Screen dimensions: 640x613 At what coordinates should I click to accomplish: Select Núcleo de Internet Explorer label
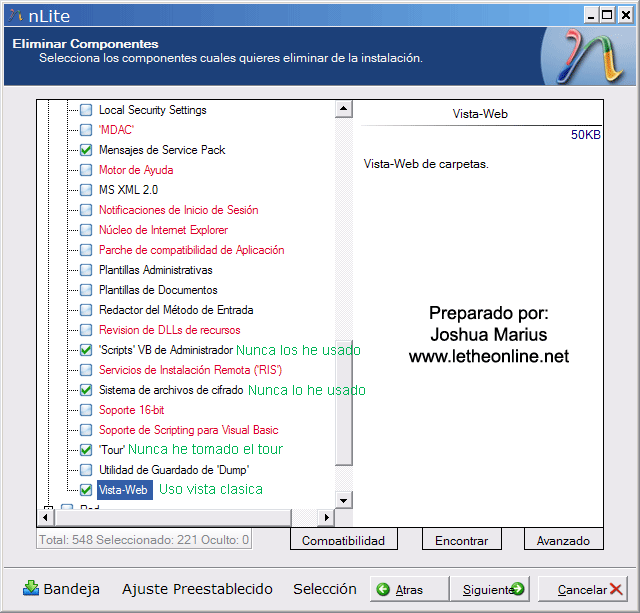[163, 230]
